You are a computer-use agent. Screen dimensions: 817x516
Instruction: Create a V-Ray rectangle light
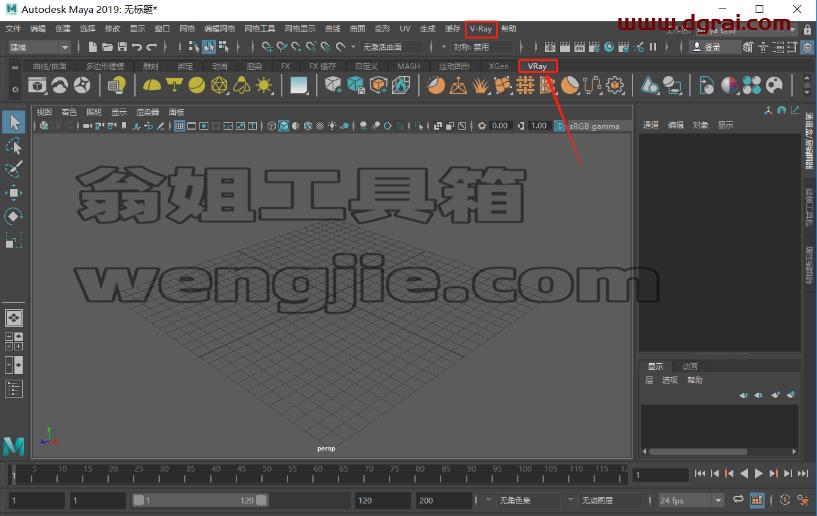pyautogui.click(x=174, y=85)
